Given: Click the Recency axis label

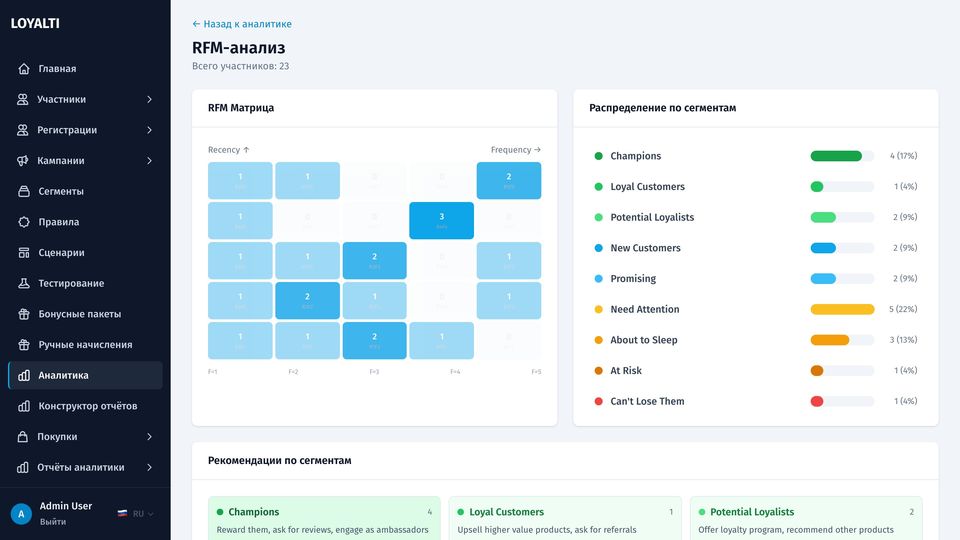Looking at the screenshot, I should [x=228, y=149].
